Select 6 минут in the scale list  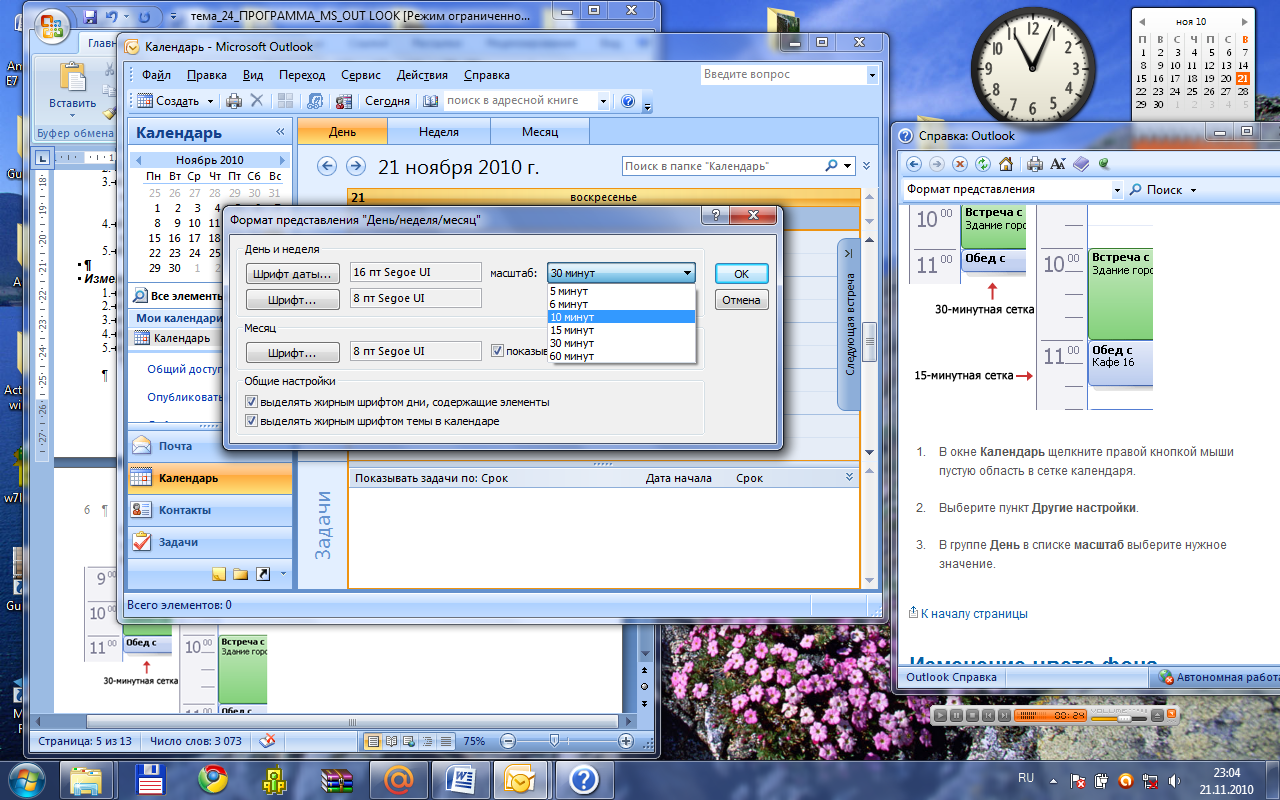click(621, 303)
